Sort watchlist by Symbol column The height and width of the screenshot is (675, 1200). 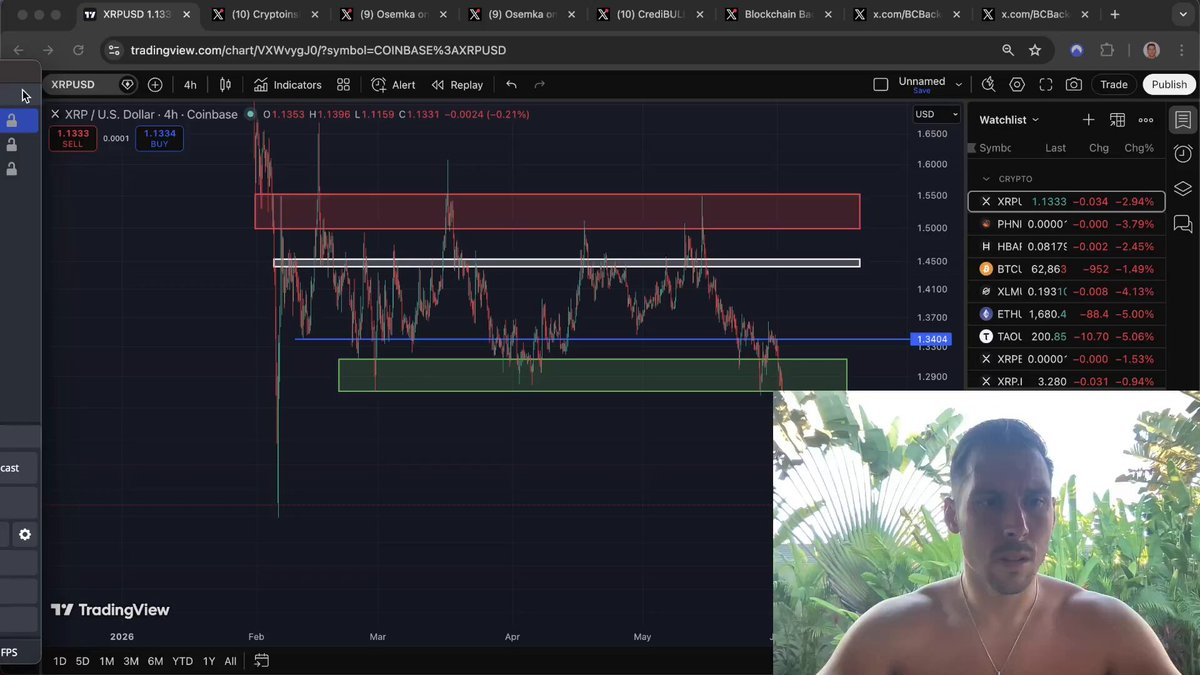[x=994, y=148]
